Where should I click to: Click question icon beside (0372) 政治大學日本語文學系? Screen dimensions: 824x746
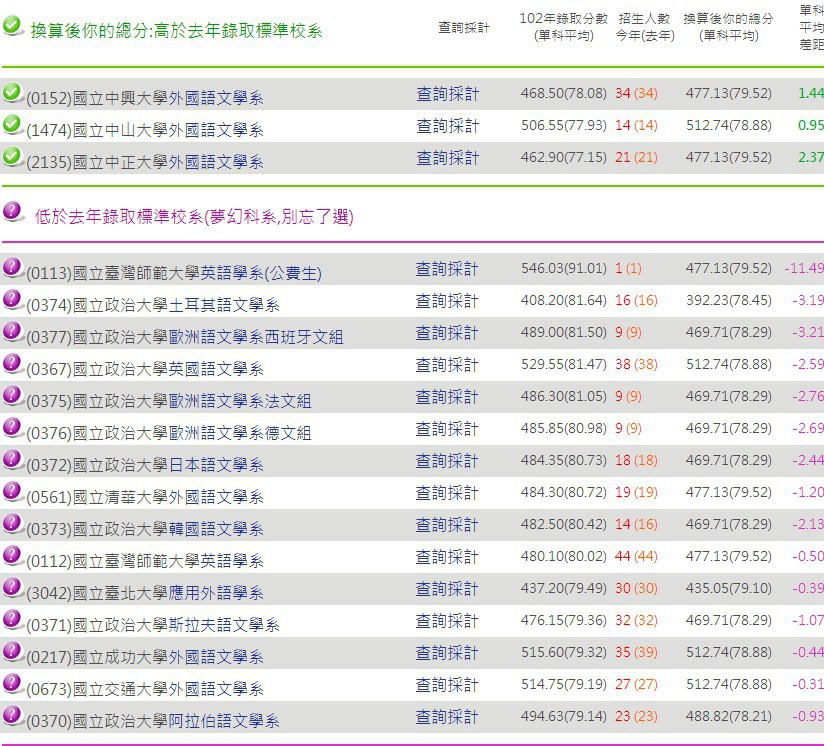pos(12,460)
